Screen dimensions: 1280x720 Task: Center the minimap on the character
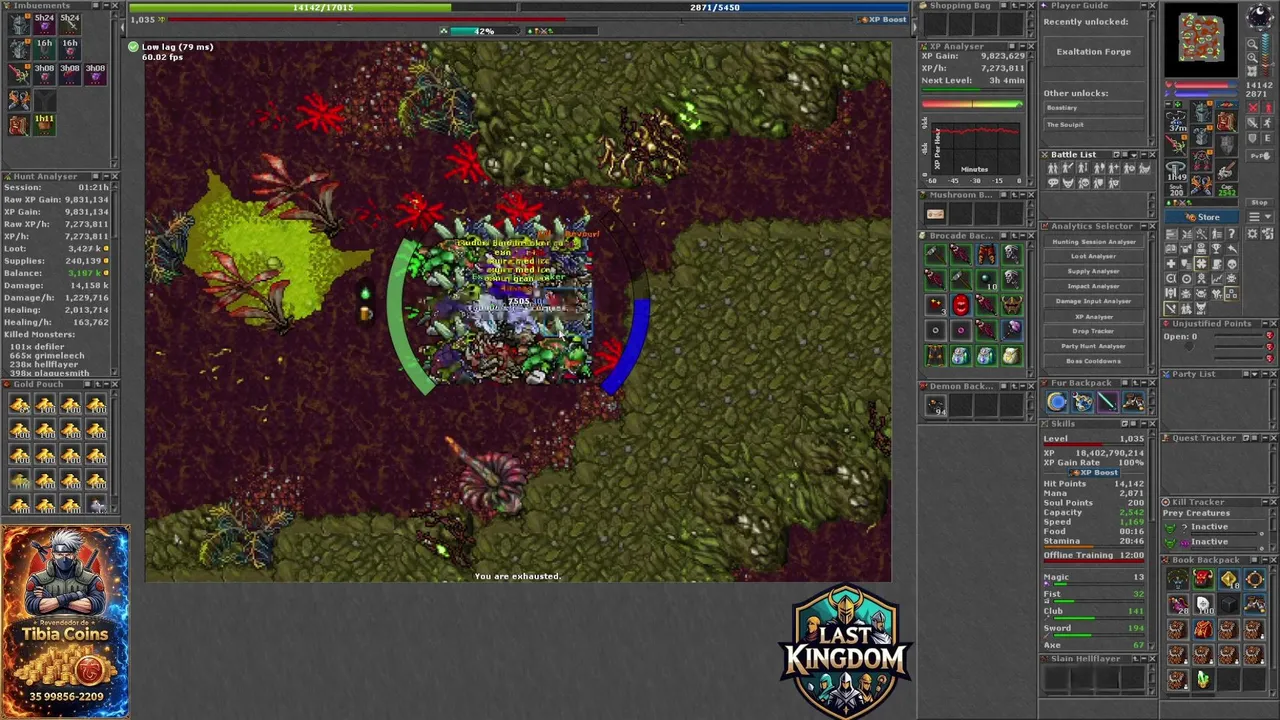[x=1252, y=71]
